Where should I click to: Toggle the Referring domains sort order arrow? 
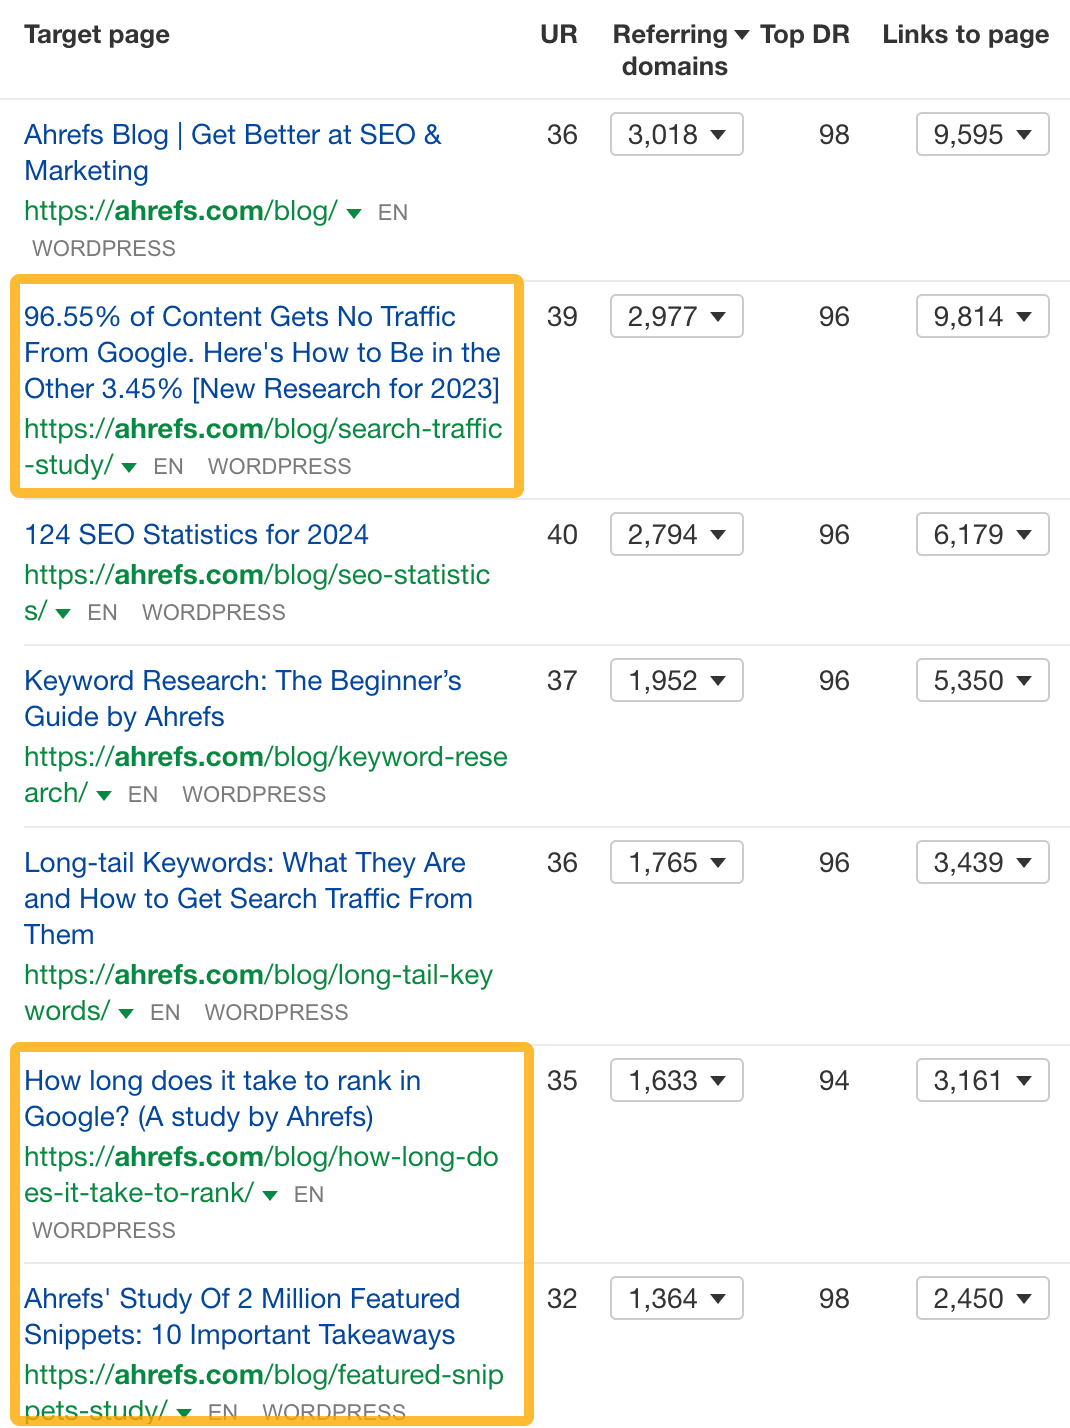point(738,33)
